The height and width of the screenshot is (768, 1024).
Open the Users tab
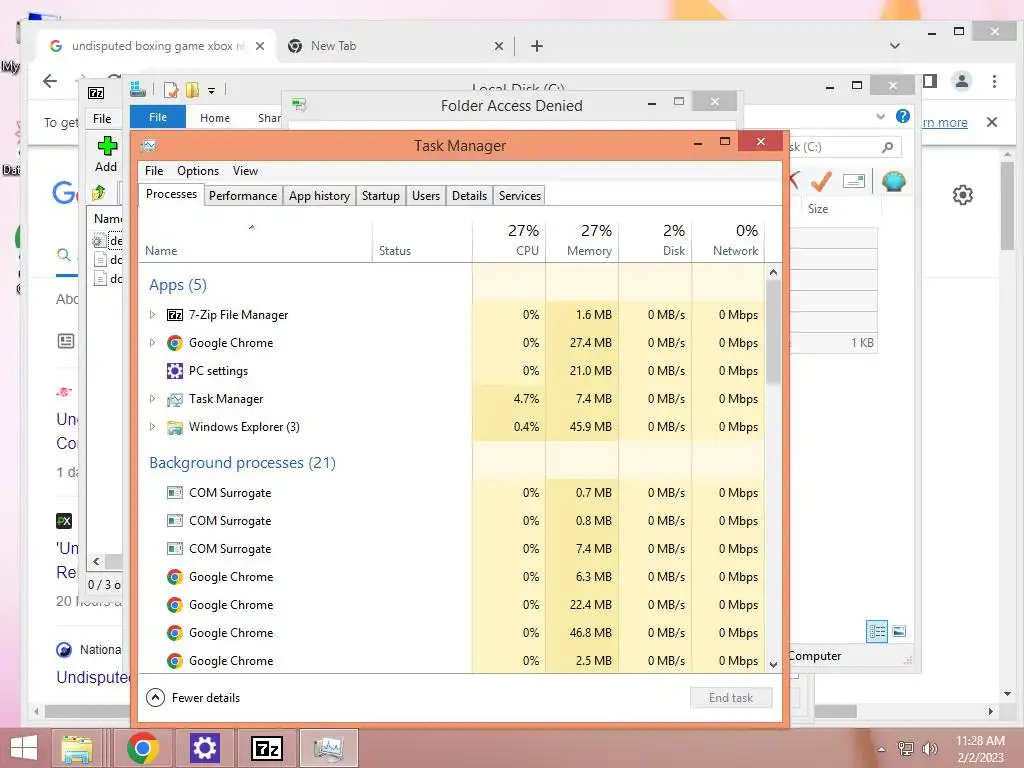[x=426, y=196]
